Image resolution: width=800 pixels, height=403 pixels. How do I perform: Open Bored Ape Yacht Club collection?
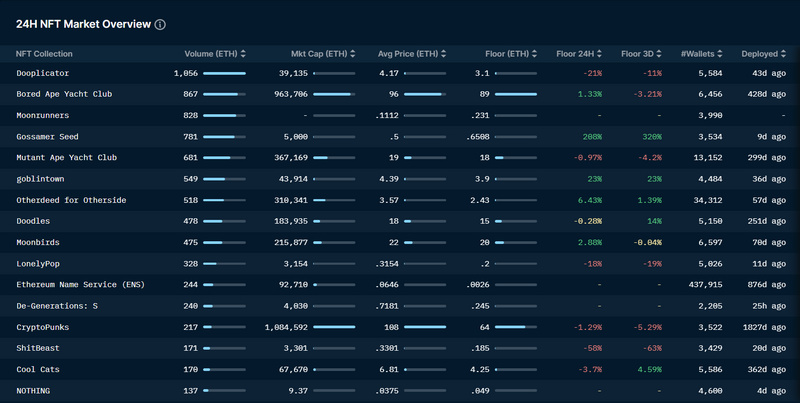tap(64, 94)
